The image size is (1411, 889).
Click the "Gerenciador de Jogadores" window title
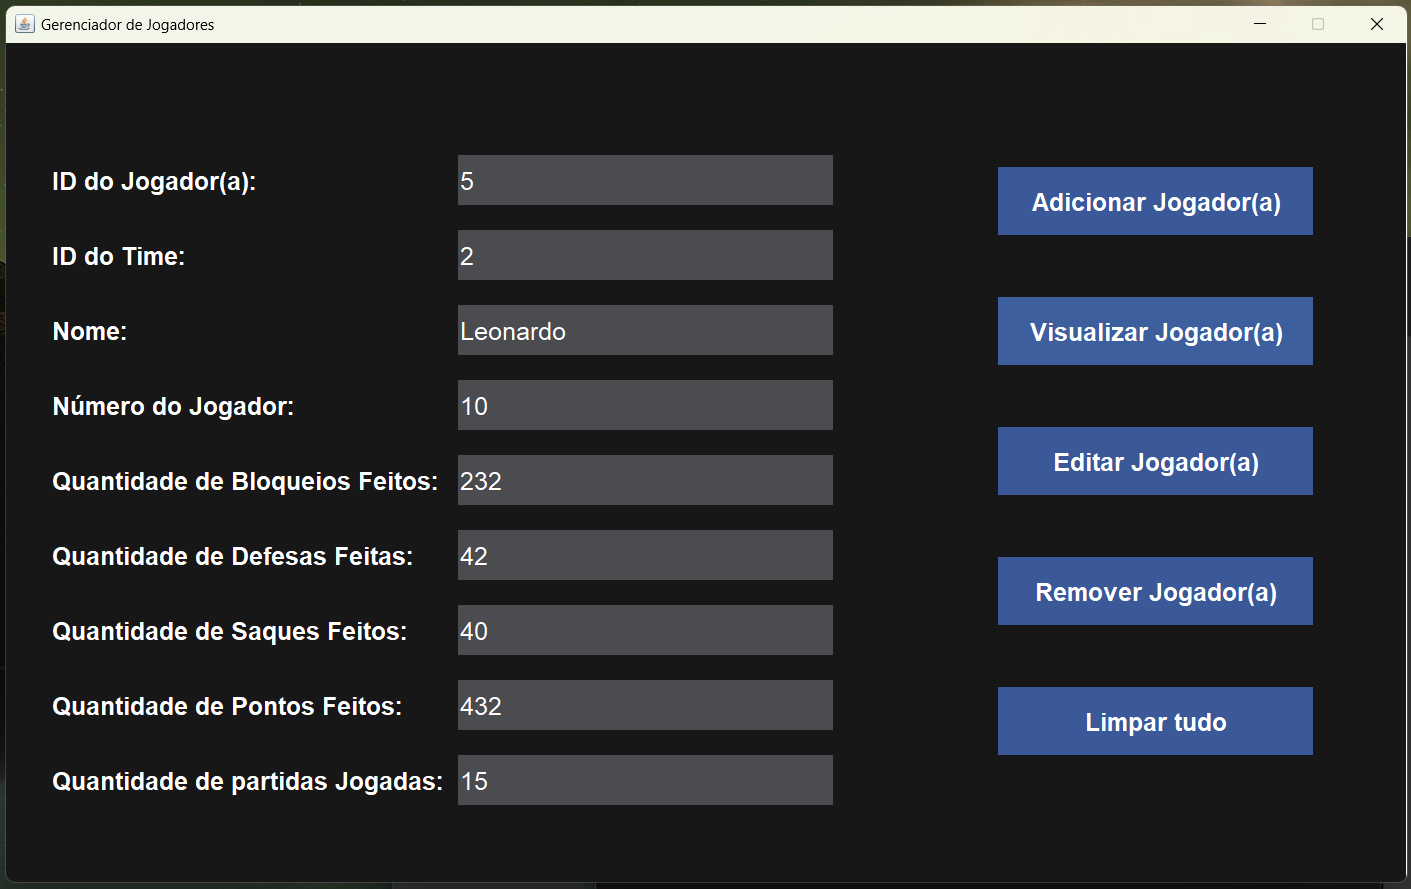128,25
